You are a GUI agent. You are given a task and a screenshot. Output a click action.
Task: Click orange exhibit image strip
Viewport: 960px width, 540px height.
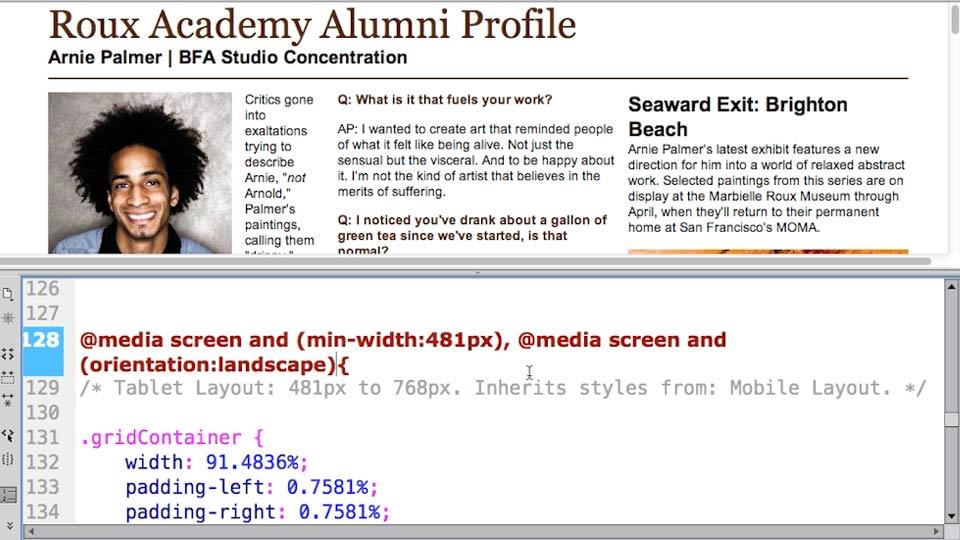pos(768,252)
